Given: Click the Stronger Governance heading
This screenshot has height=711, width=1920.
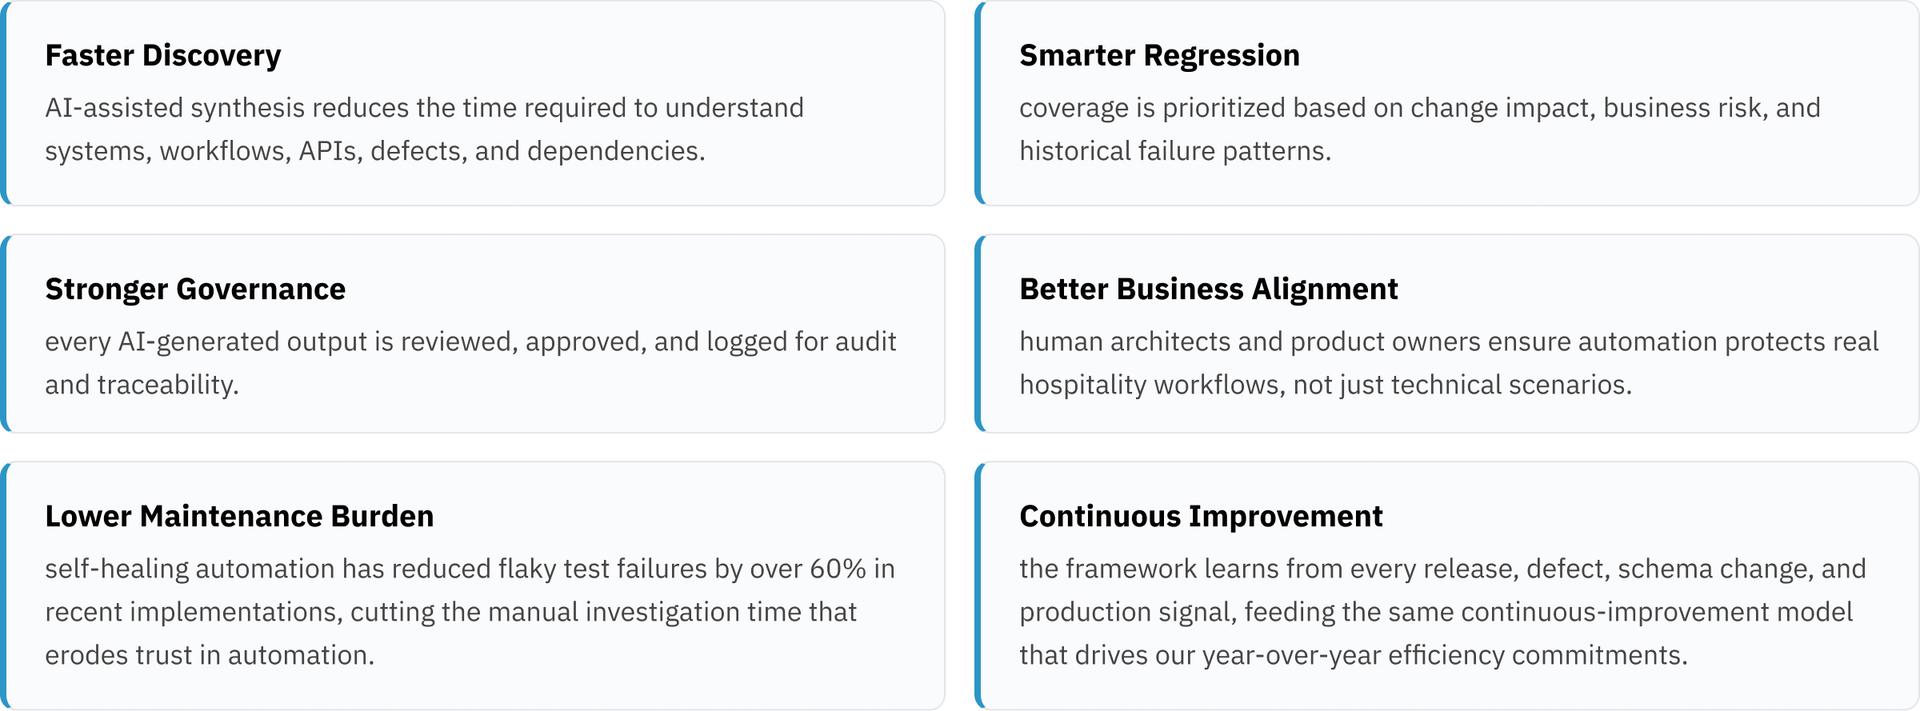Looking at the screenshot, I should click(195, 289).
